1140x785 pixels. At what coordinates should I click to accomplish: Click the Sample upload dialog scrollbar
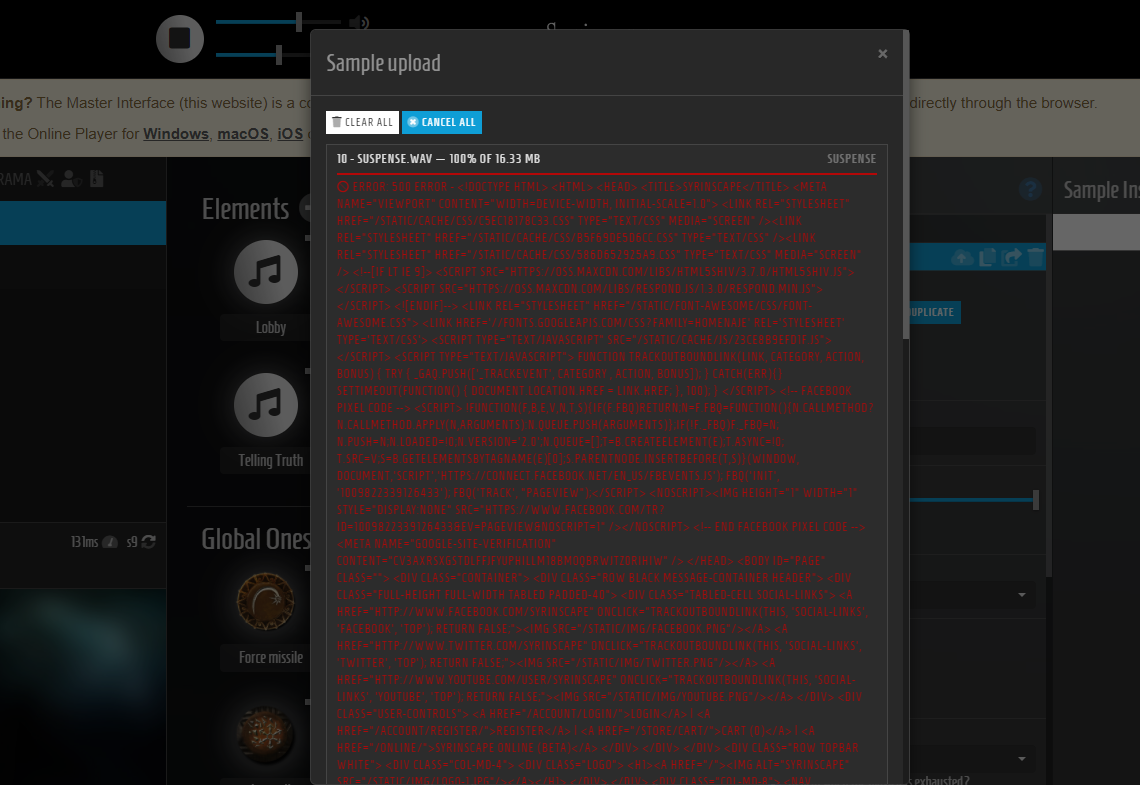coord(906,185)
